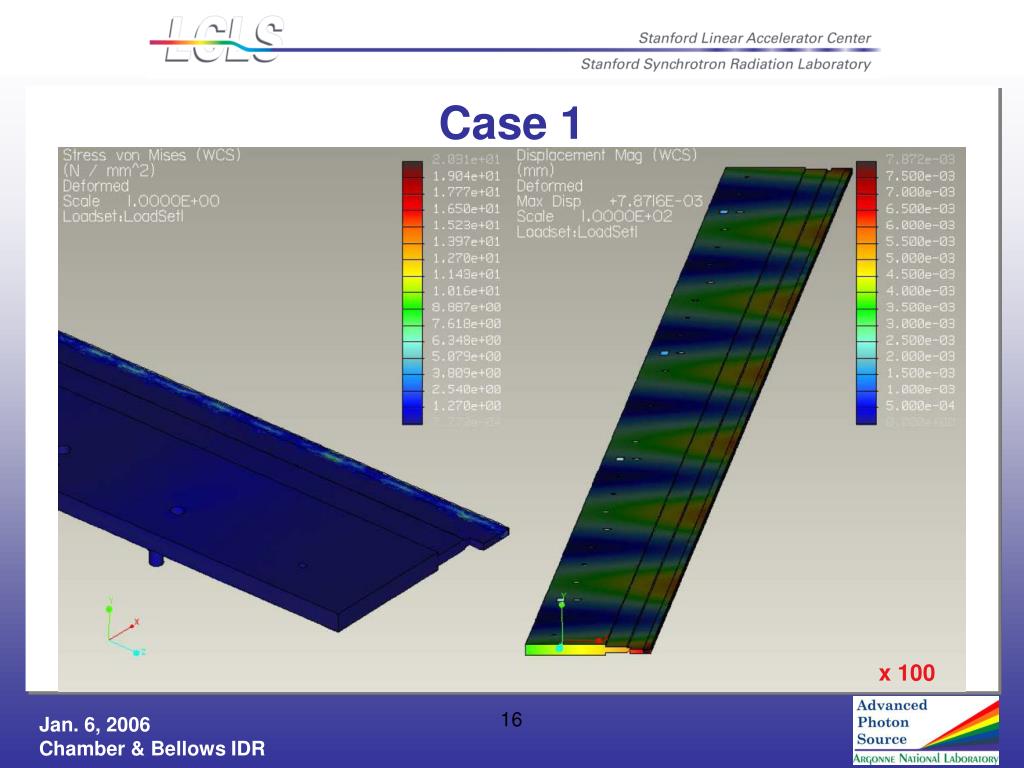Click the displacement legend value 3.000e-03
The width and height of the screenshot is (1024, 768).
click(920, 324)
